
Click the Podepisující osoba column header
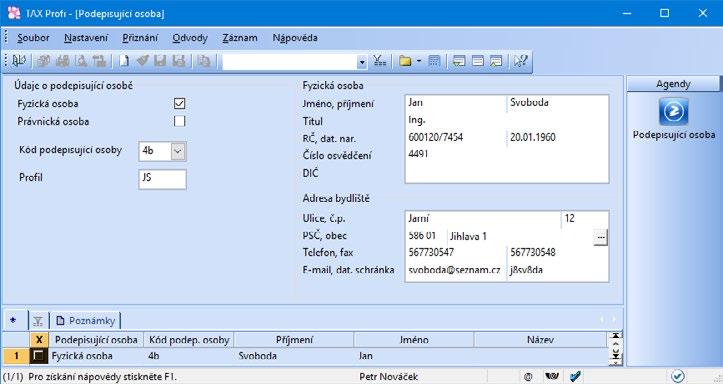tap(96, 340)
